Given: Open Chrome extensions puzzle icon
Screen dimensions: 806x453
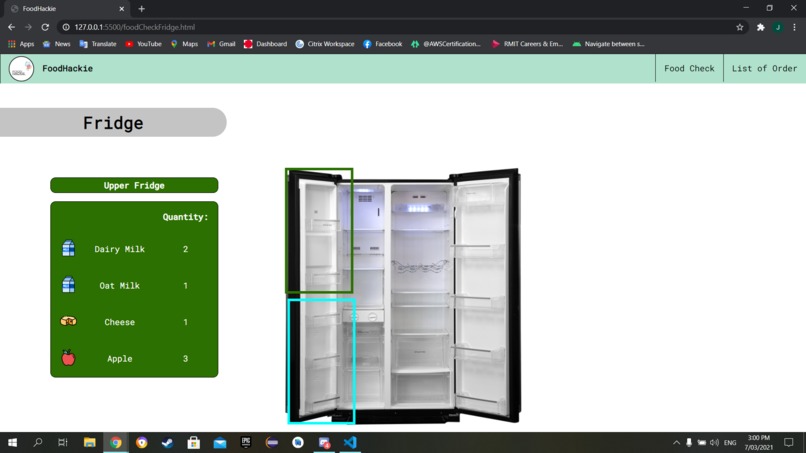Looking at the screenshot, I should point(761,27).
